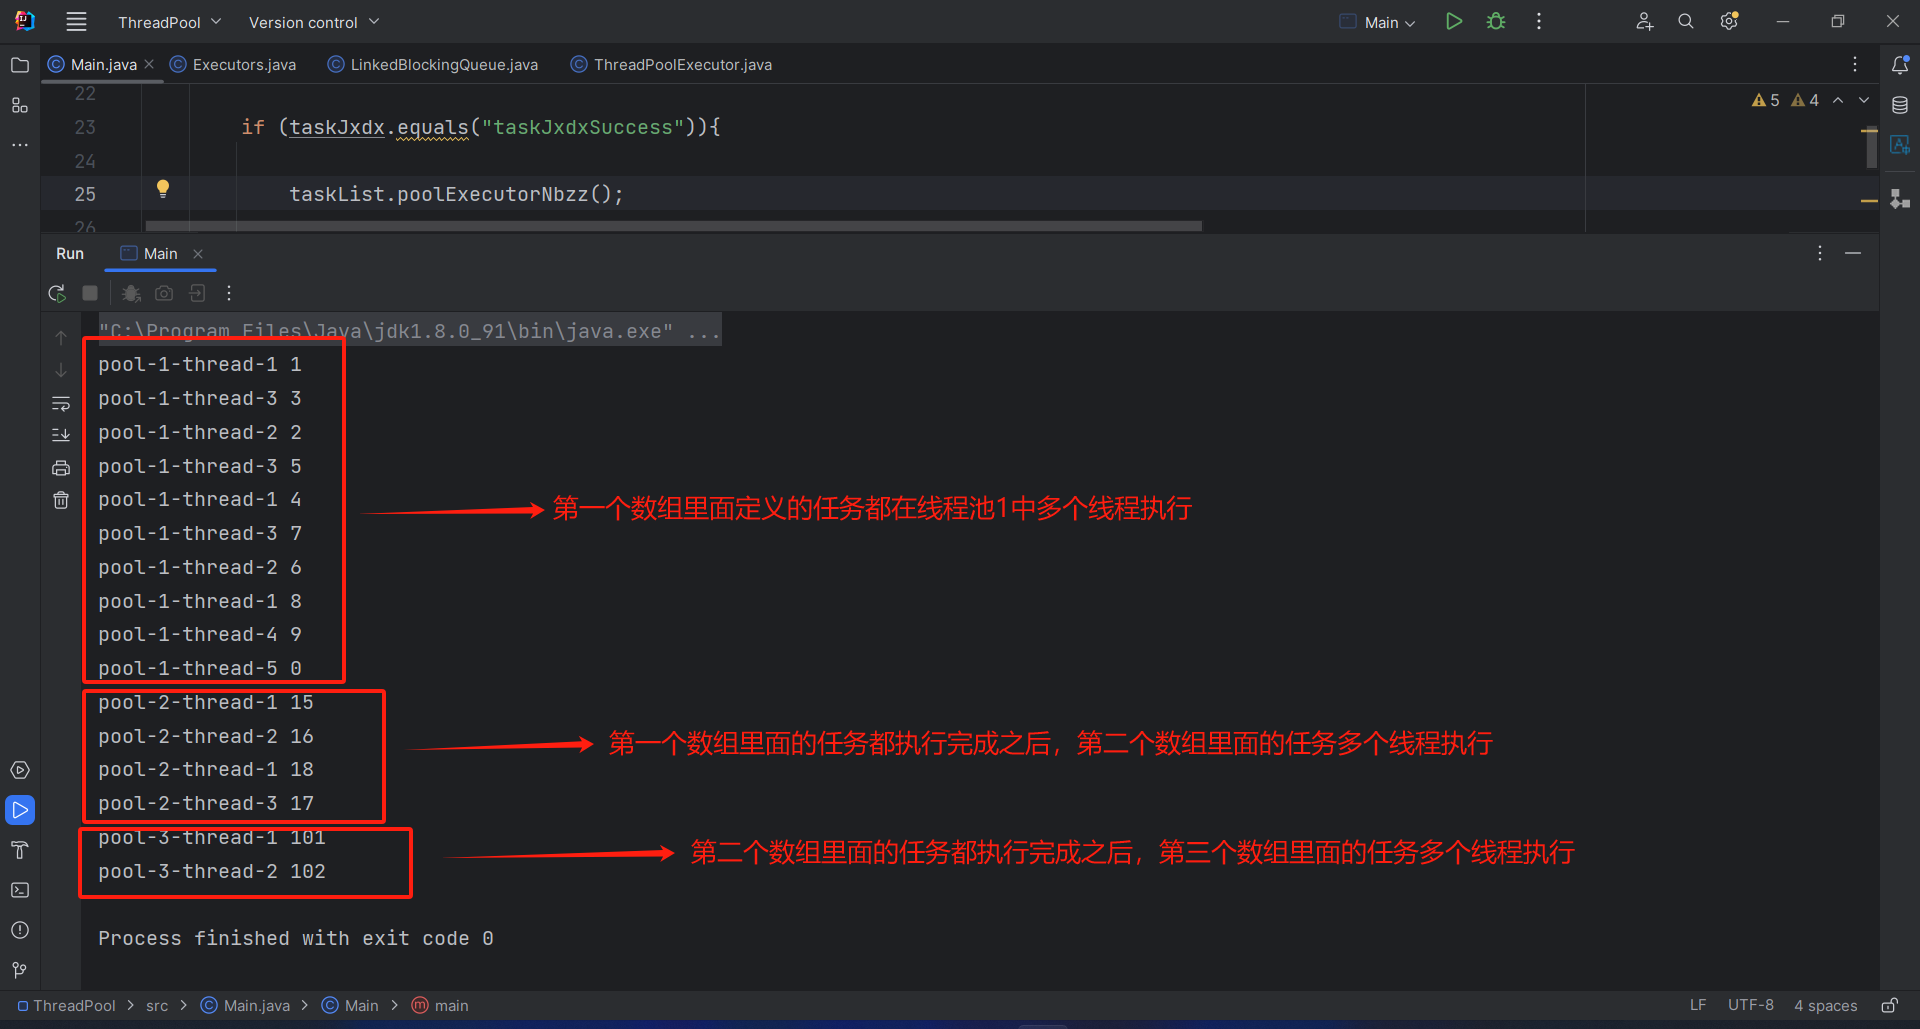Clear all console output with trash icon
The image size is (1920, 1029).
[x=61, y=500]
